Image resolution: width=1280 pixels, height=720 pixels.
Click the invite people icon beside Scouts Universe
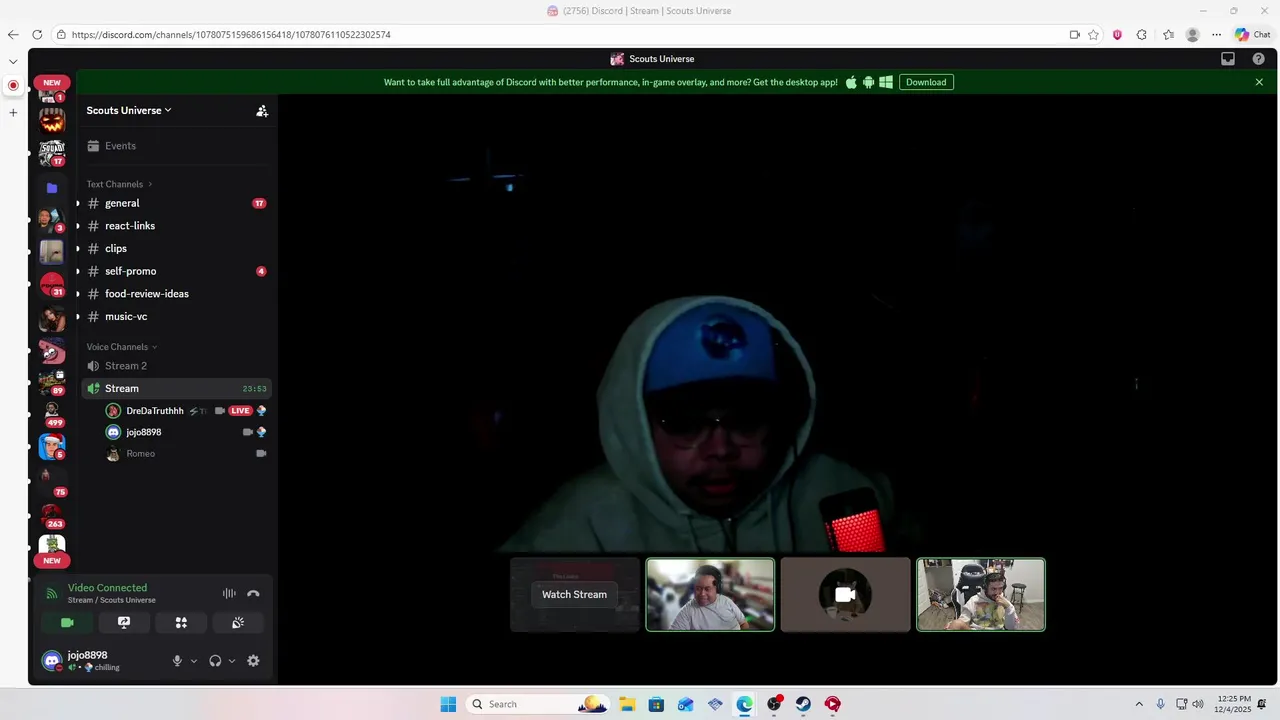click(x=262, y=111)
